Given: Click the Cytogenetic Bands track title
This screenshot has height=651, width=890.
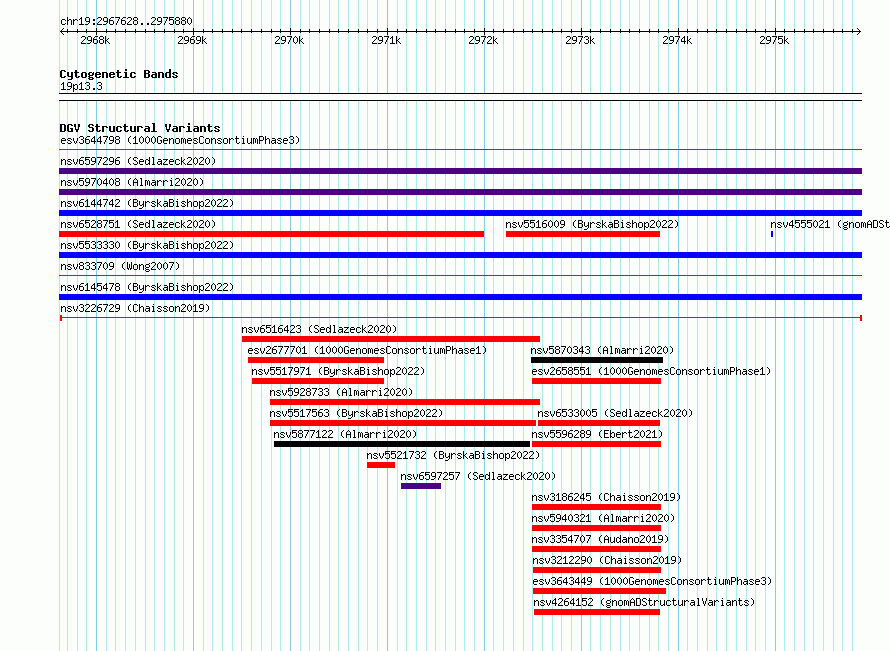Looking at the screenshot, I should coord(119,74).
